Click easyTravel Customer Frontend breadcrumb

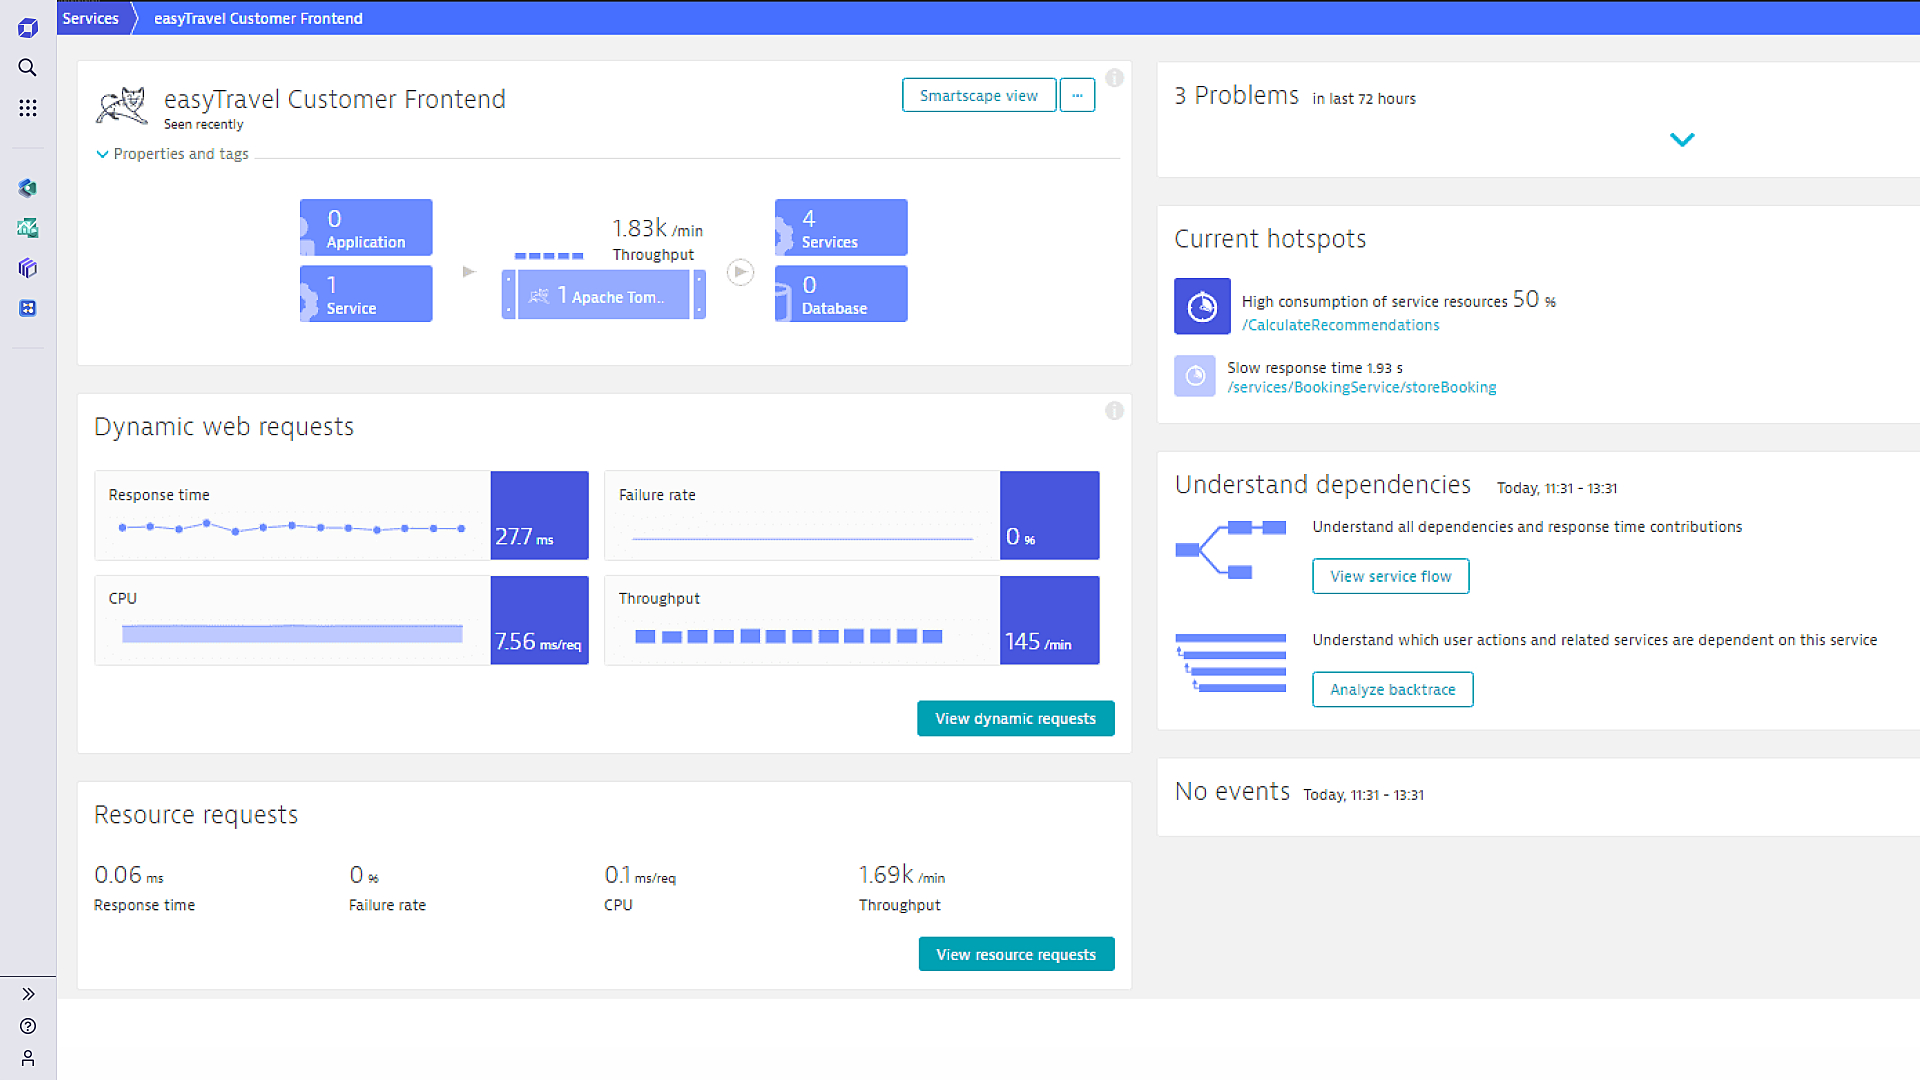[x=258, y=18]
